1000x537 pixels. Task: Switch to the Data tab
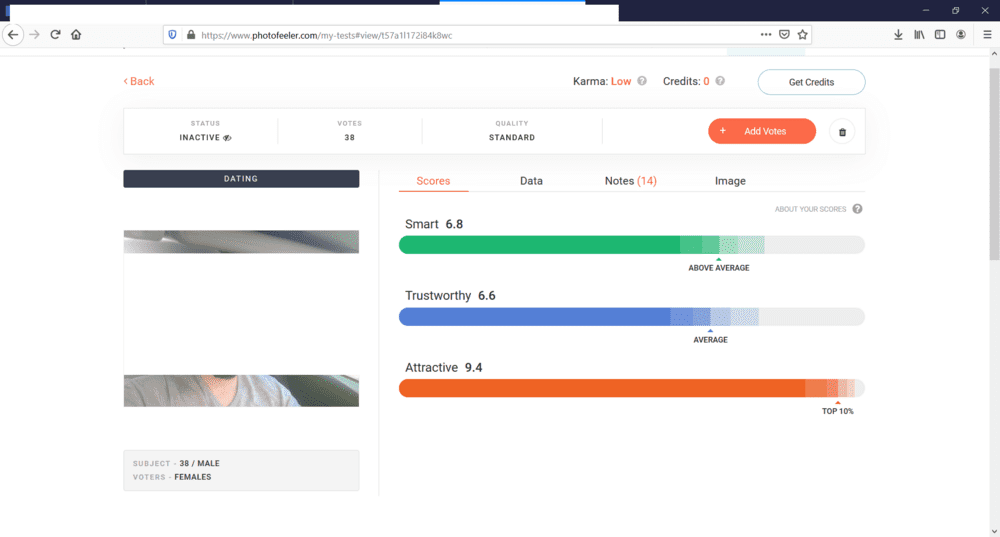[531, 181]
